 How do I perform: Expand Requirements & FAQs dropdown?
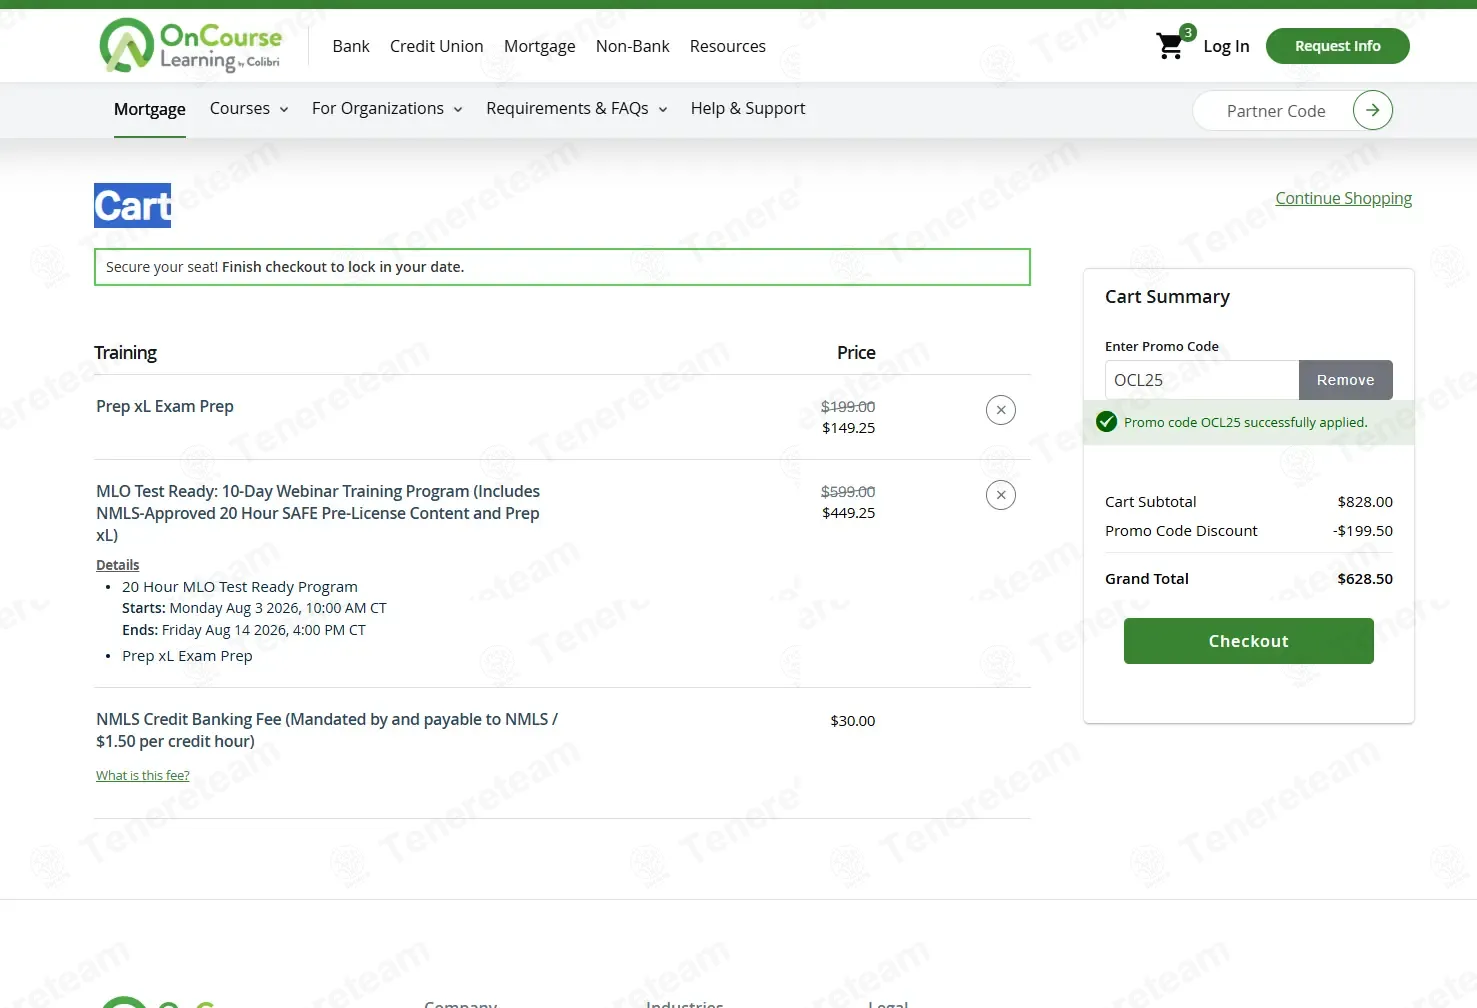point(577,109)
